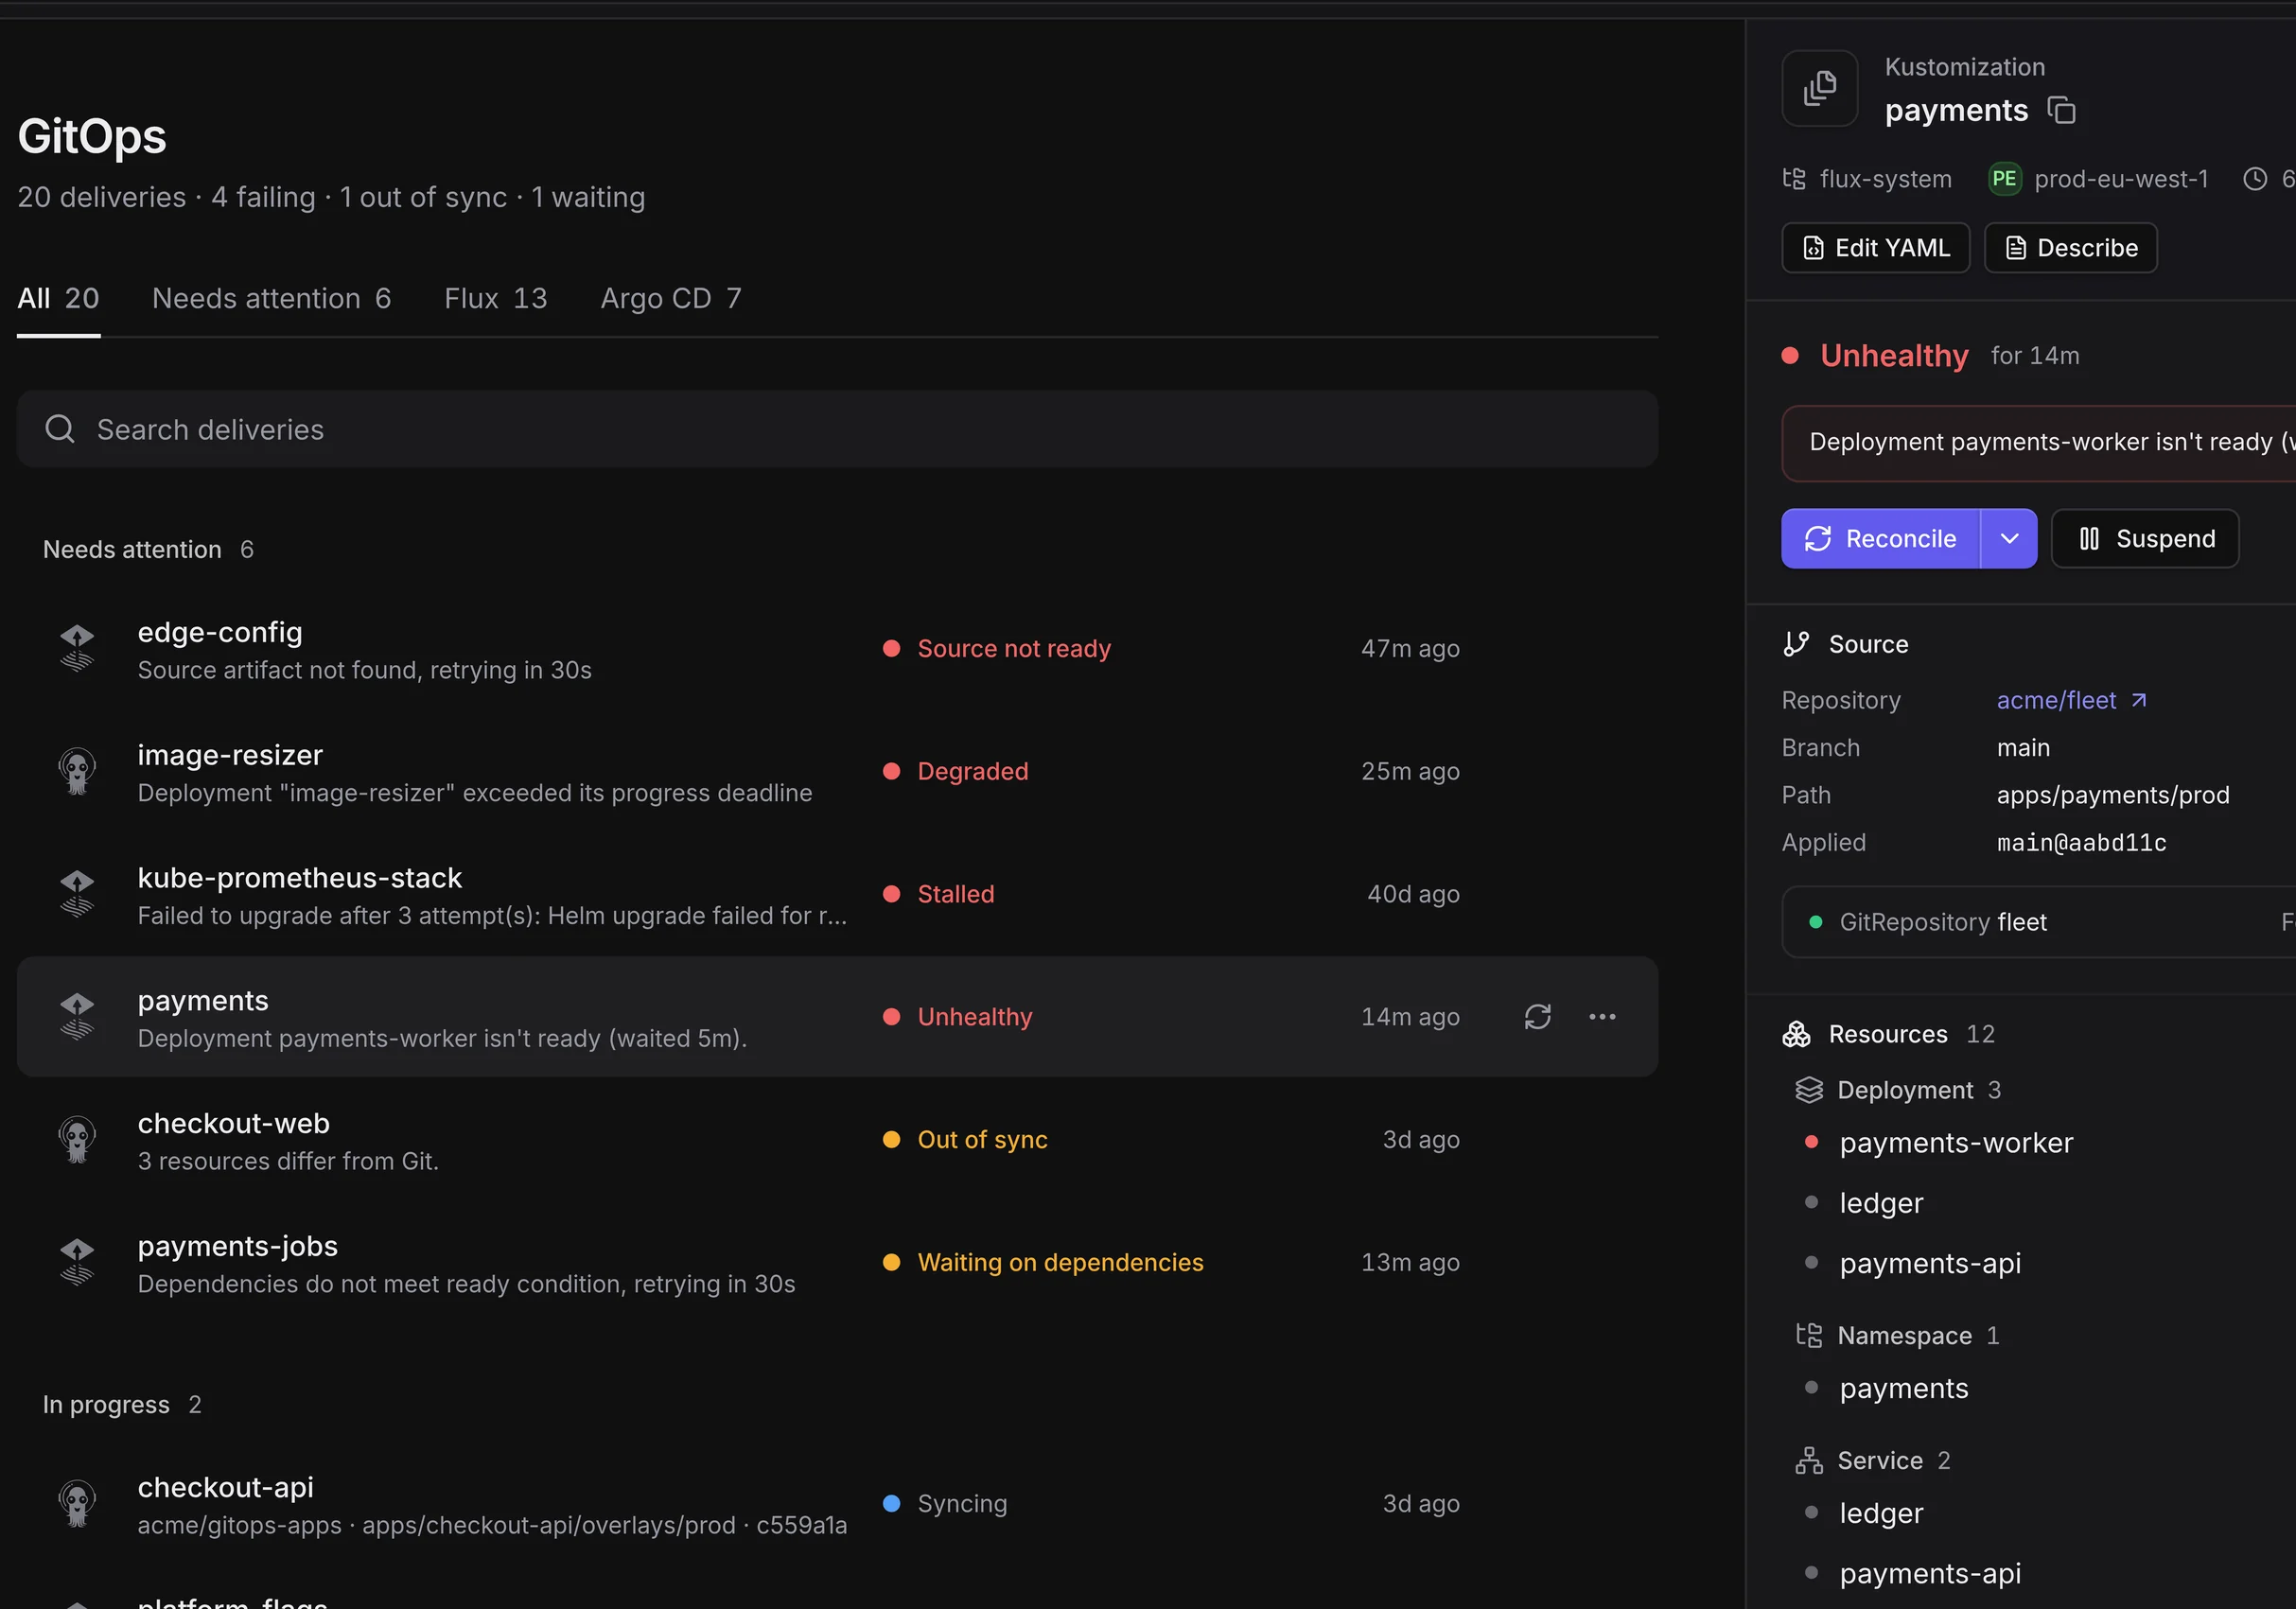Open the Needs attention tab
Image resolution: width=2296 pixels, height=1609 pixels.
[x=272, y=298]
